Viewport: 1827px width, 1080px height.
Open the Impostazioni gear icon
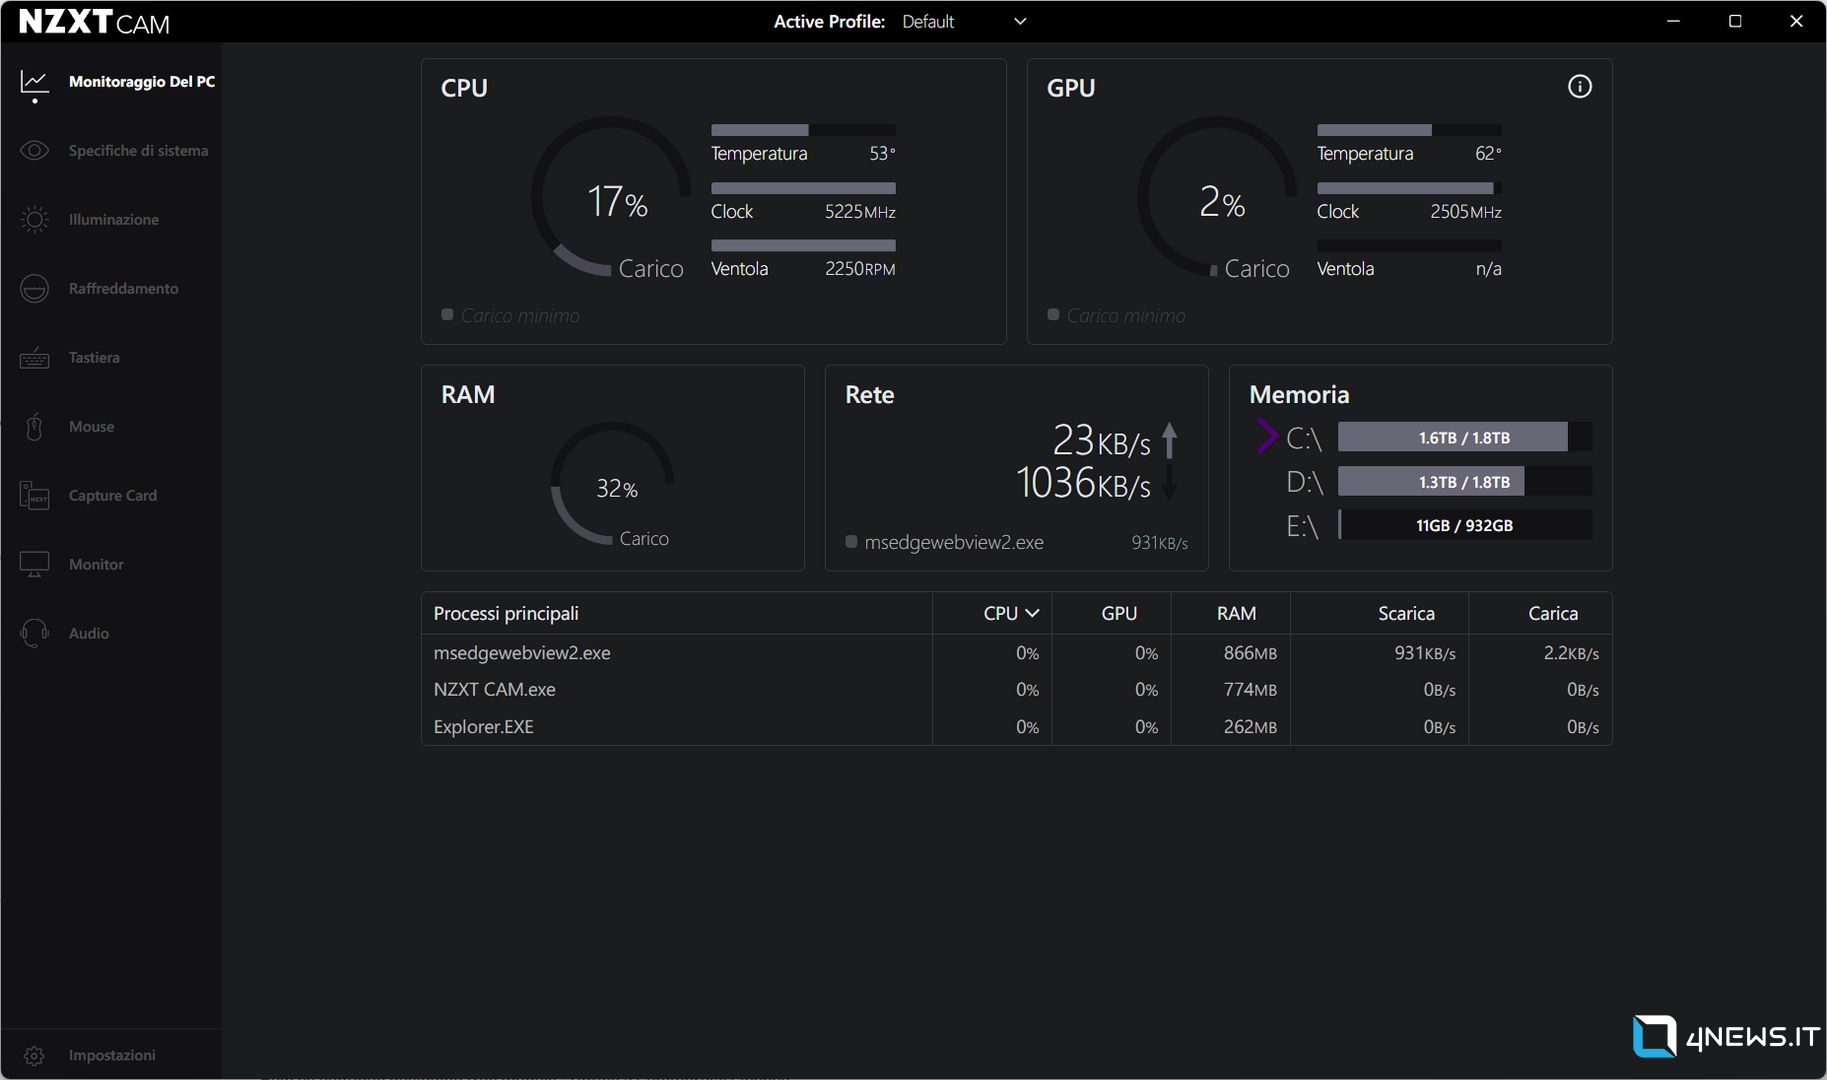pyautogui.click(x=34, y=1056)
